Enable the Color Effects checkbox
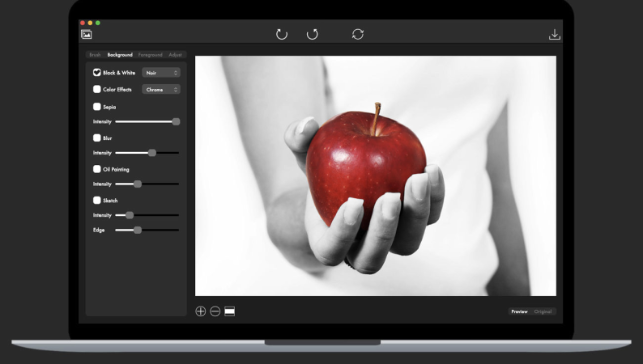This screenshot has width=643, height=364. (97, 89)
